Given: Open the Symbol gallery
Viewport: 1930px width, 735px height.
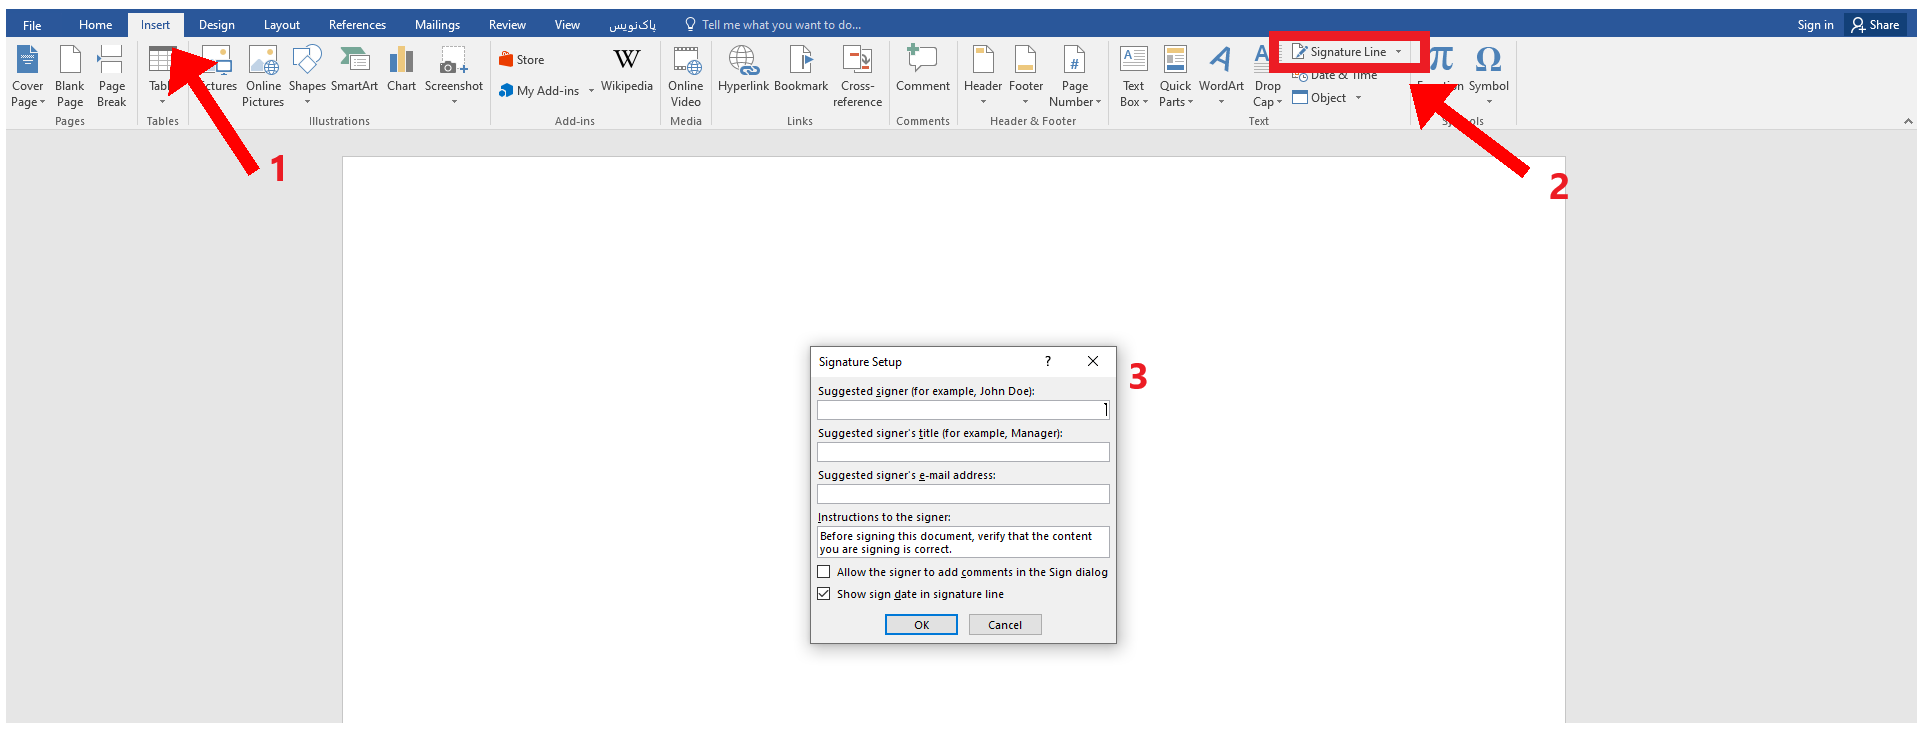Looking at the screenshot, I should (1488, 74).
